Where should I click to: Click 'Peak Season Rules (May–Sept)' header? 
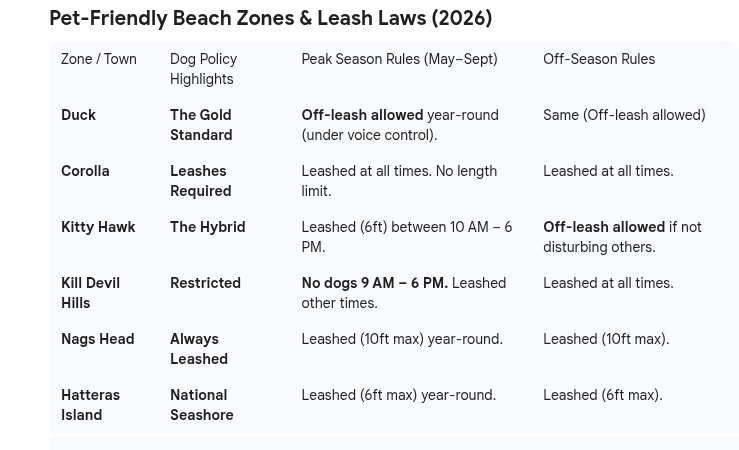[x=400, y=59]
